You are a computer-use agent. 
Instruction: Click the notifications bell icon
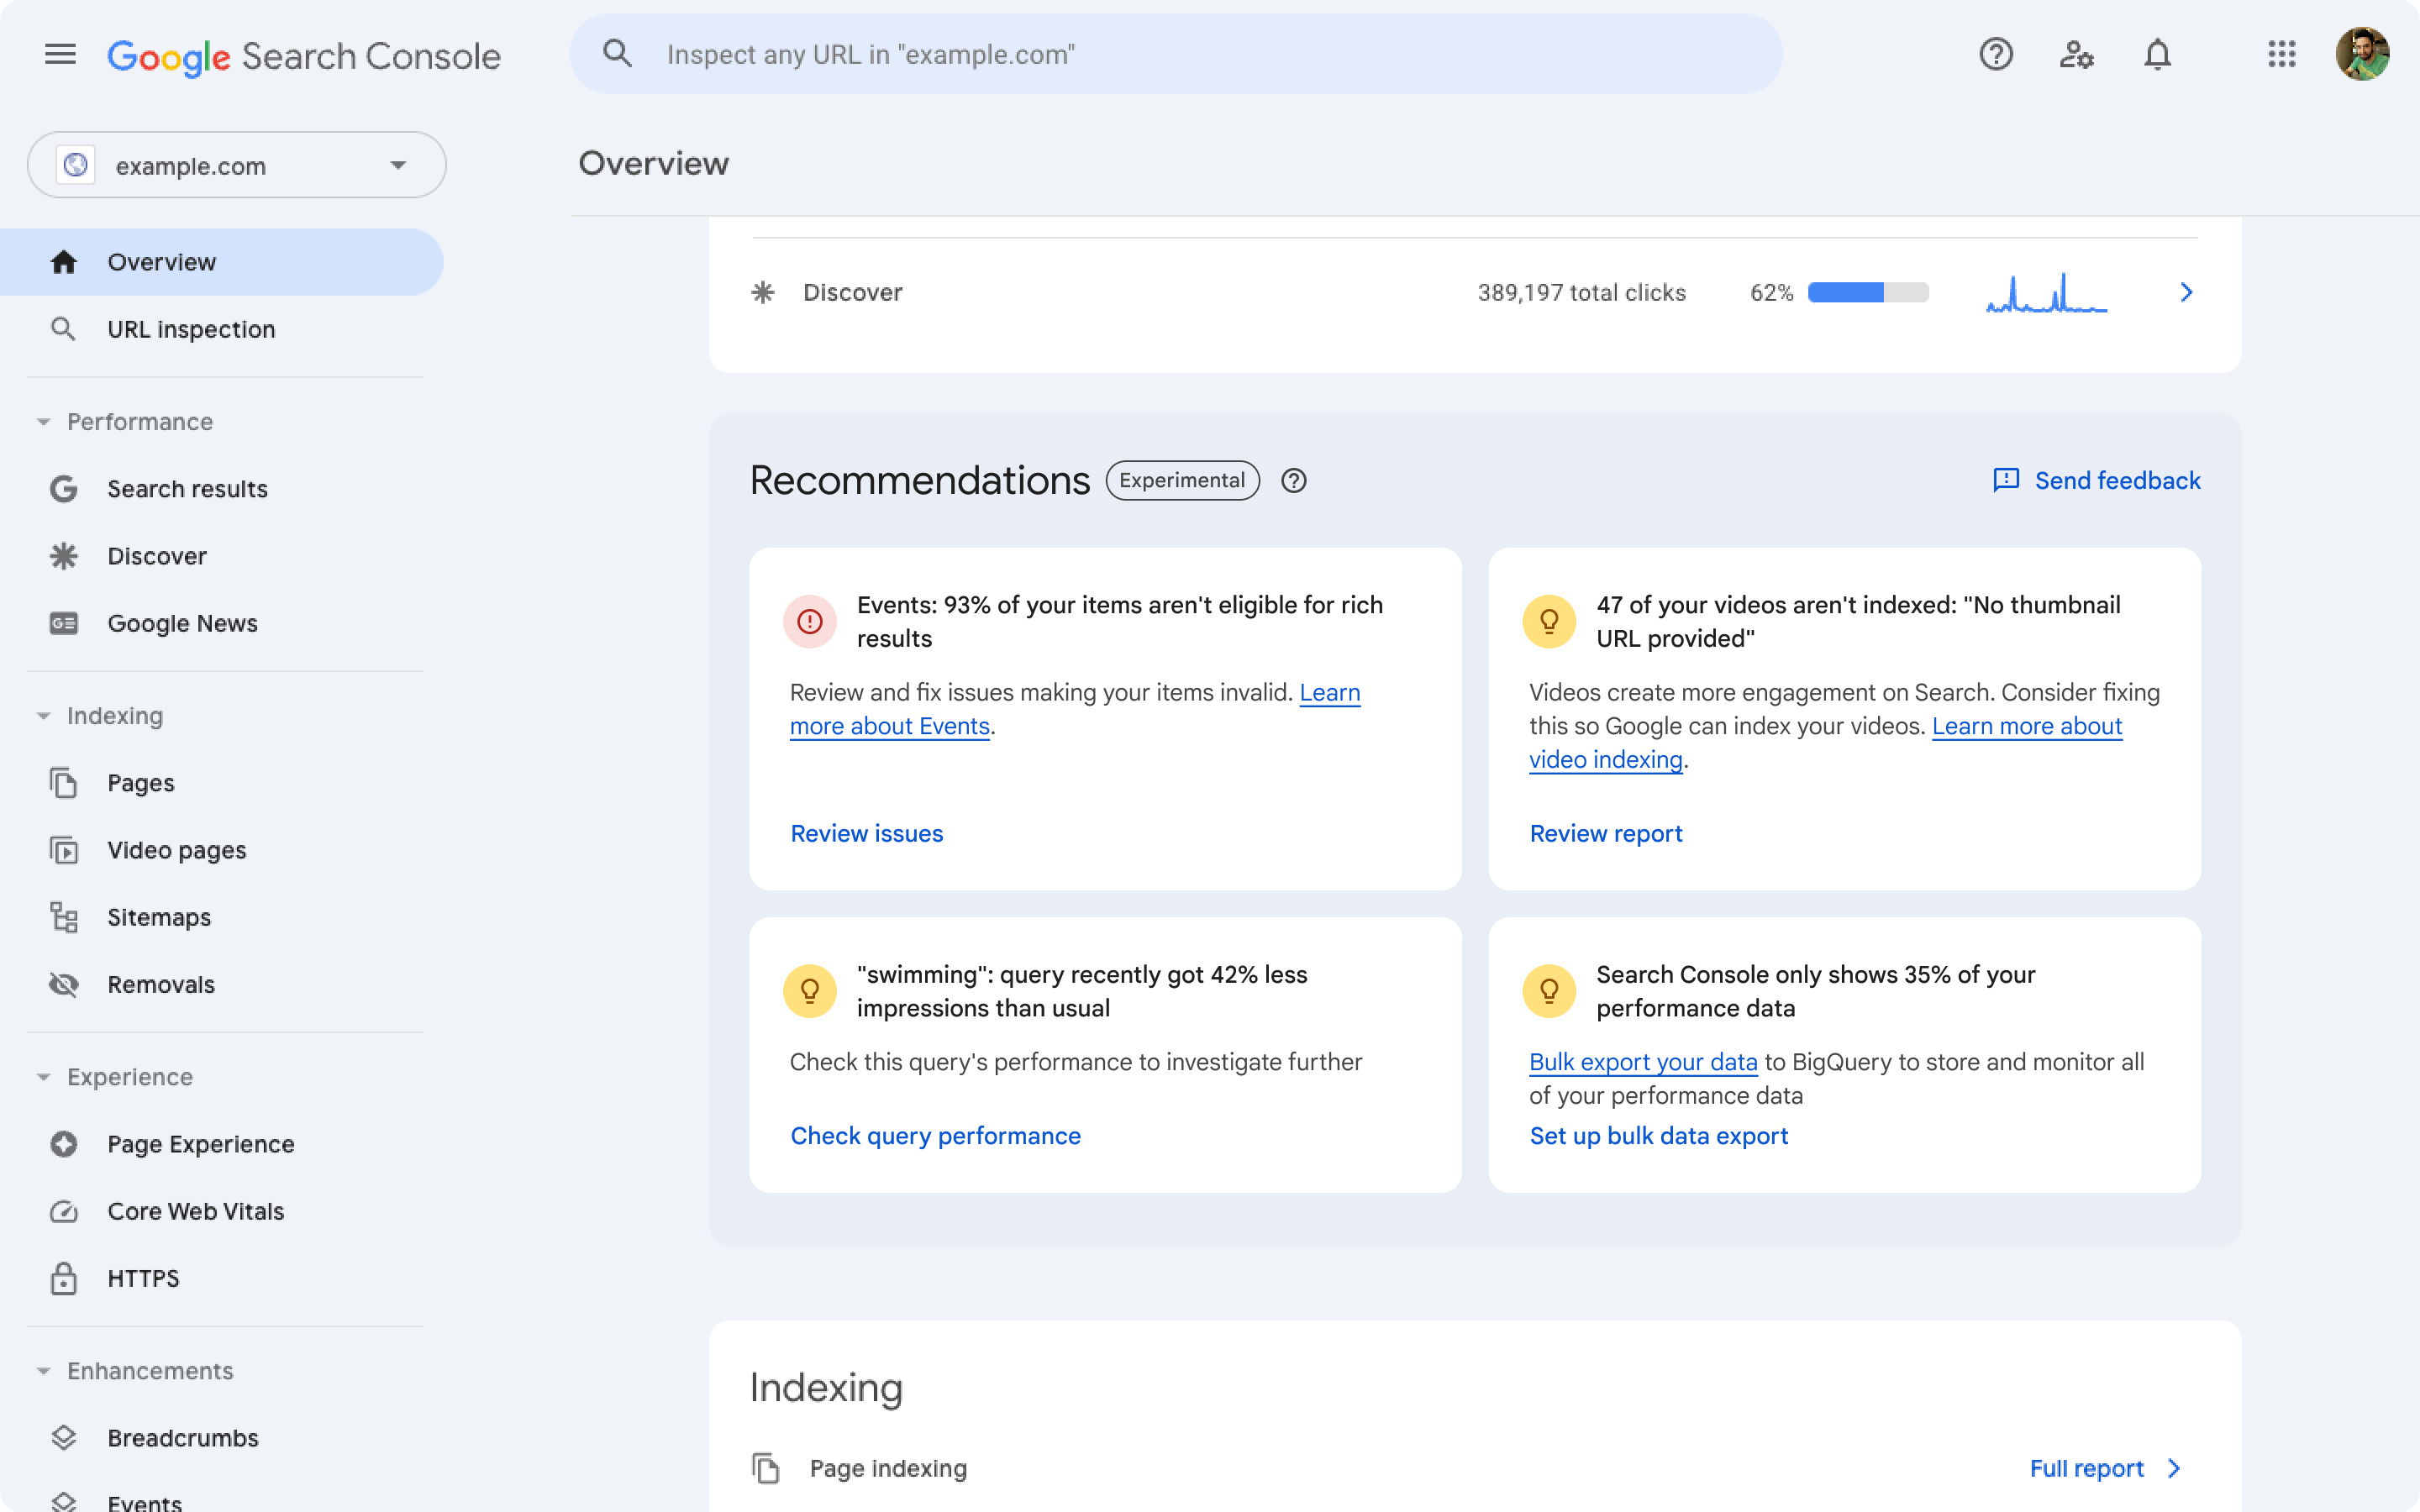(x=2155, y=54)
